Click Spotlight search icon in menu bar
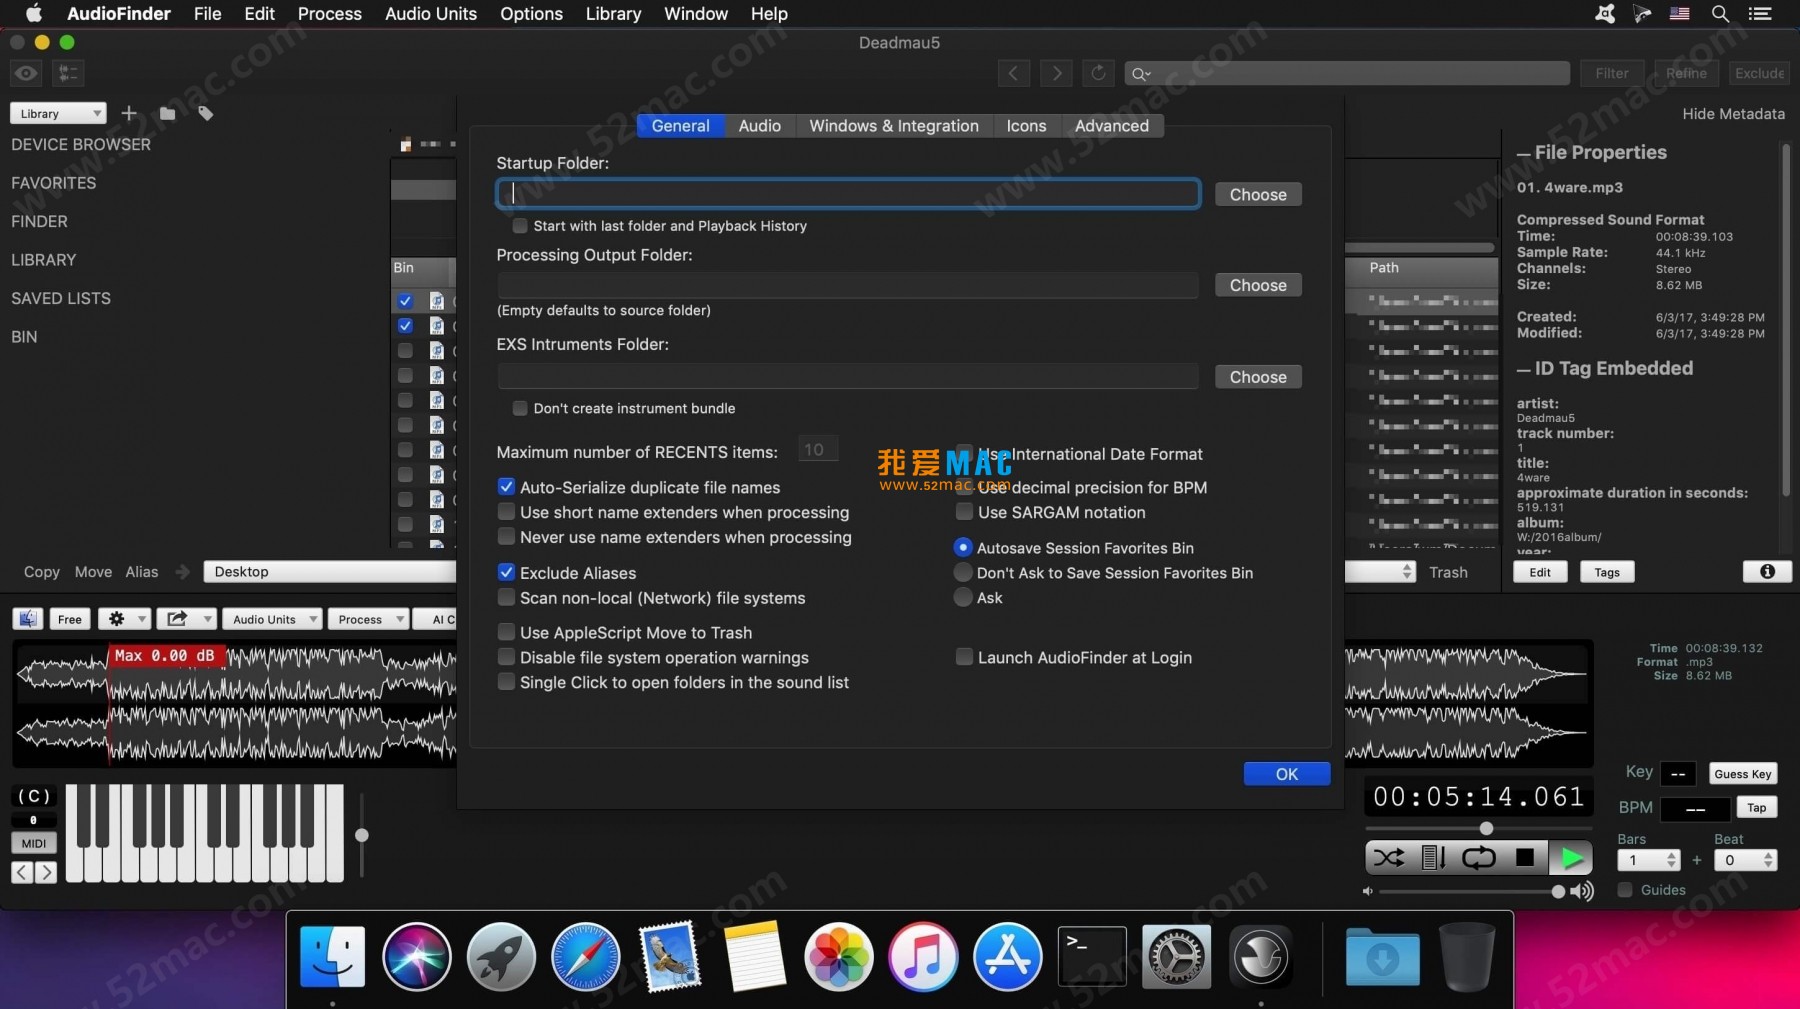Image resolution: width=1800 pixels, height=1009 pixels. [1720, 14]
